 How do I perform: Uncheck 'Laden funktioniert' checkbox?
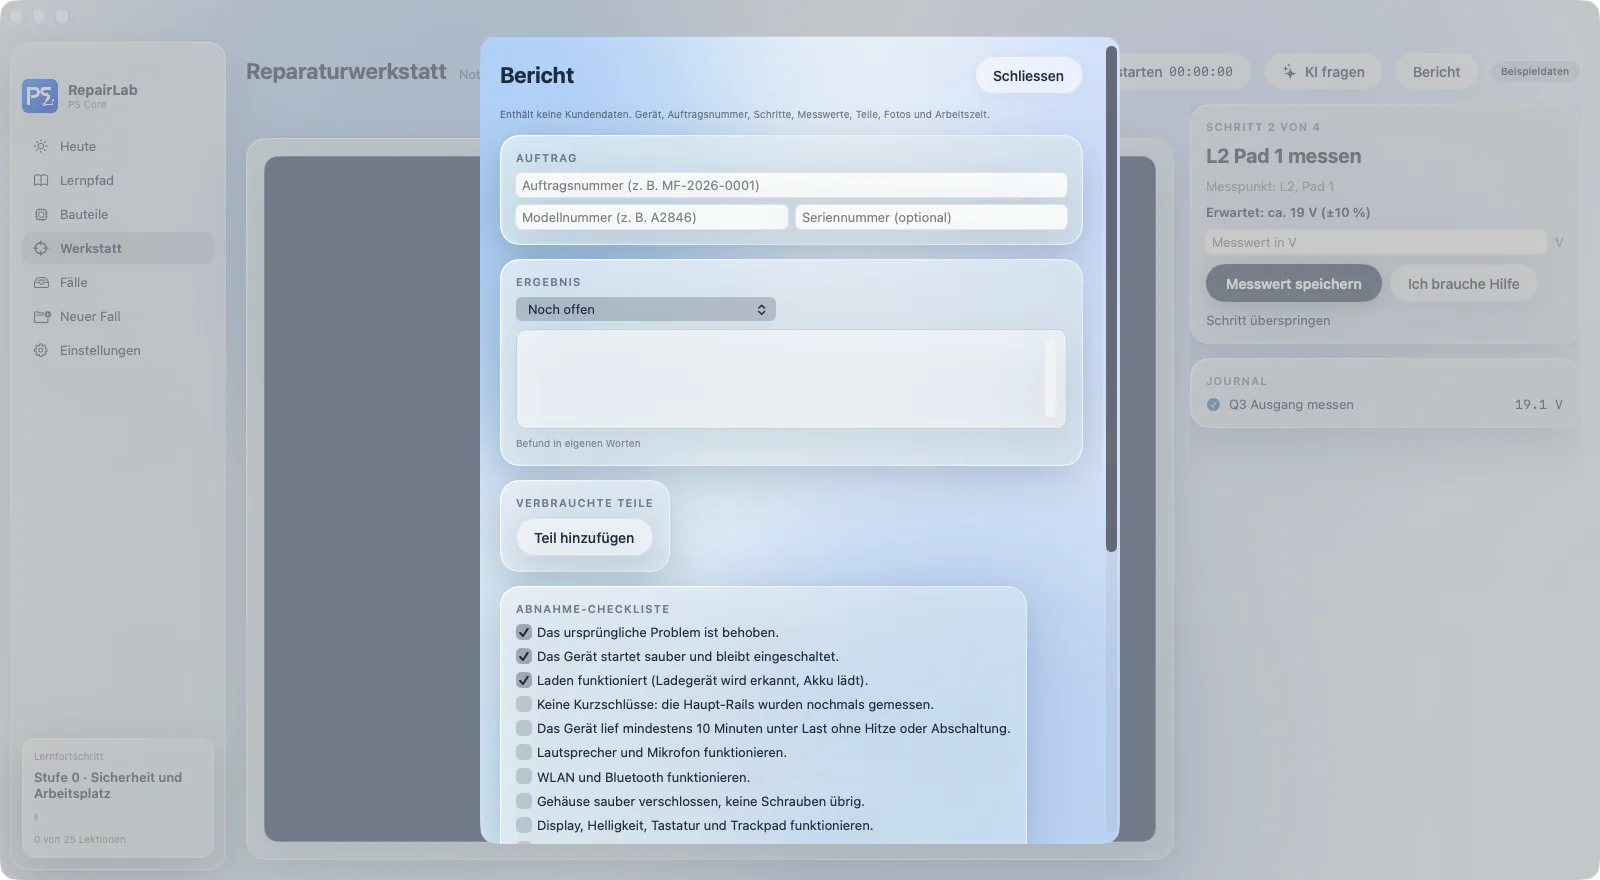[524, 680]
